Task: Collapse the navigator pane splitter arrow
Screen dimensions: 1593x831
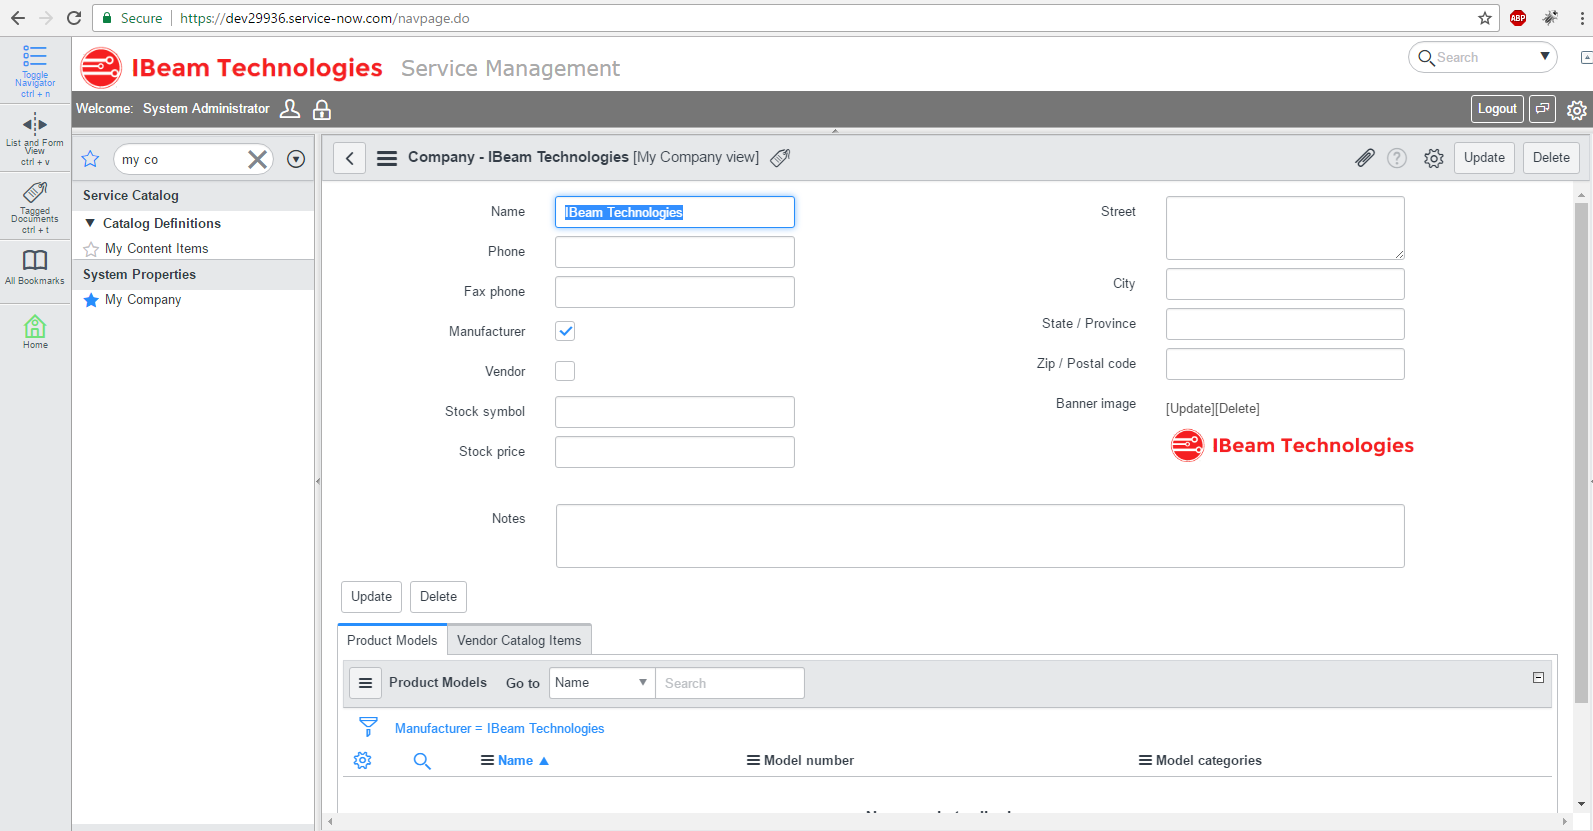Action: [x=318, y=481]
